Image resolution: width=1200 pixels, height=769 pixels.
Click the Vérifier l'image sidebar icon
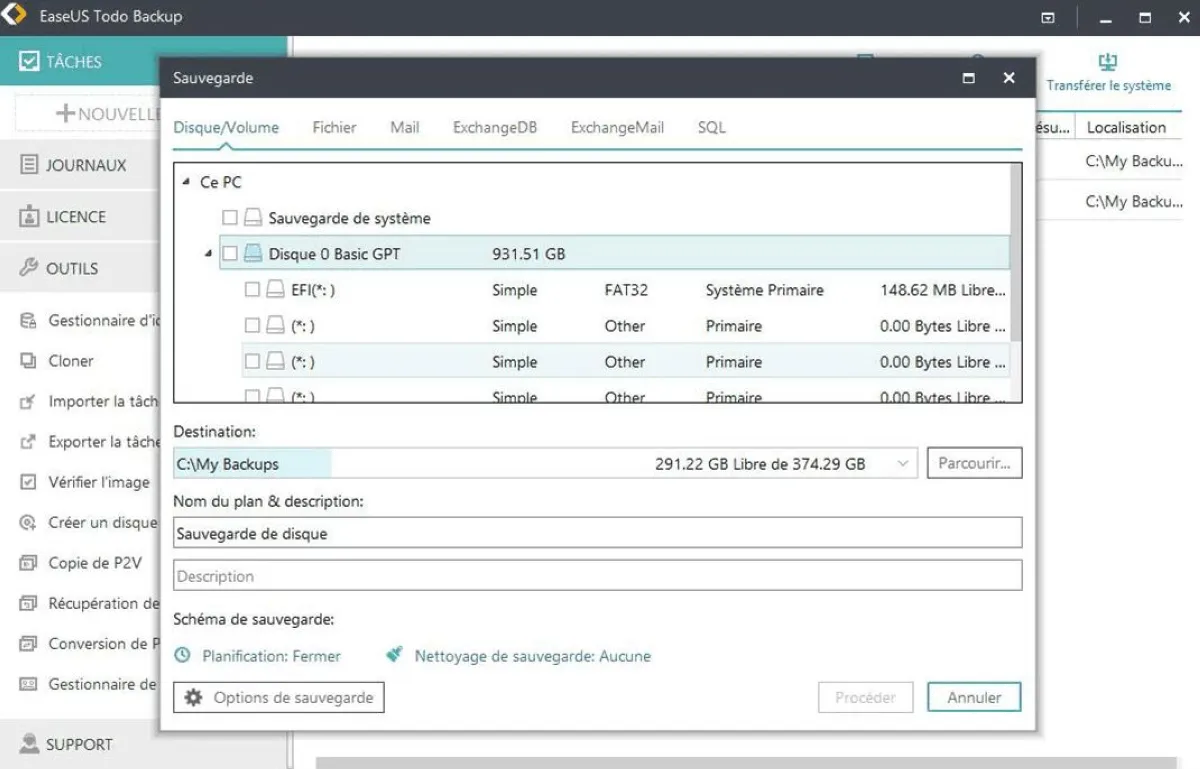click(x=29, y=482)
